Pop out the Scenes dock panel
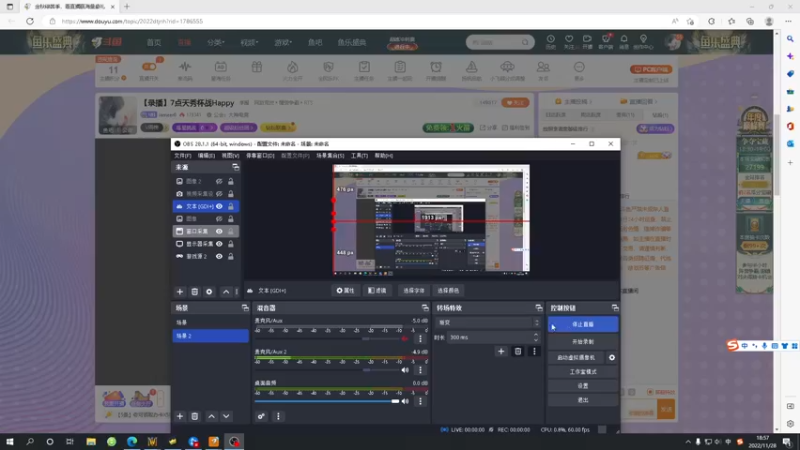Screen dimensions: 800x450 tap(245, 308)
